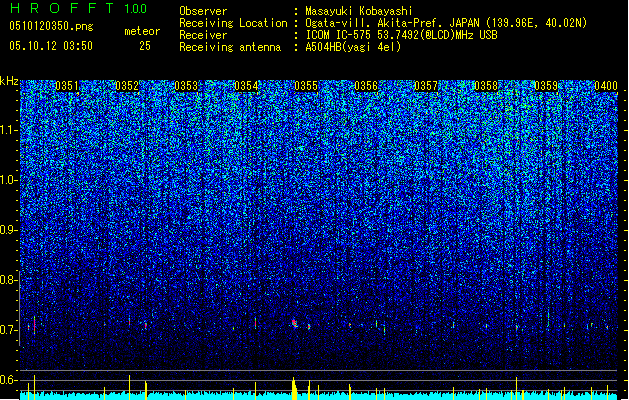Select the Ogata-vill. Akita-Pref. JAPAN location text
This screenshot has width=629, height=400.
446,23
